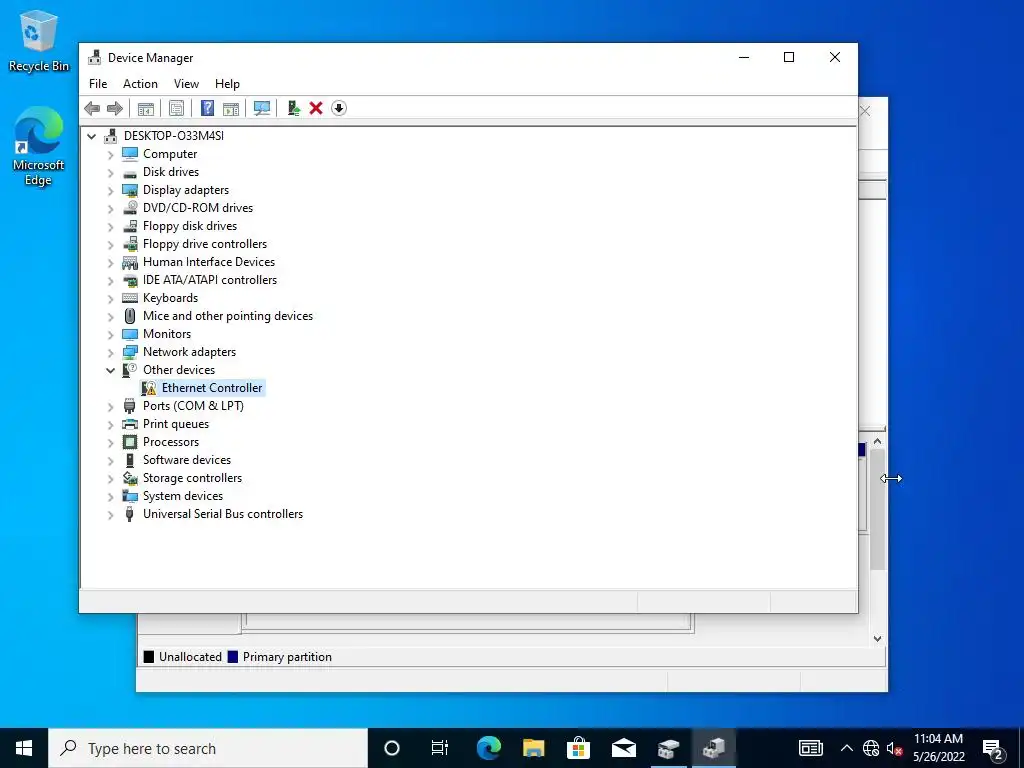Open Microsoft Edge desktop shortcut

pos(39,146)
